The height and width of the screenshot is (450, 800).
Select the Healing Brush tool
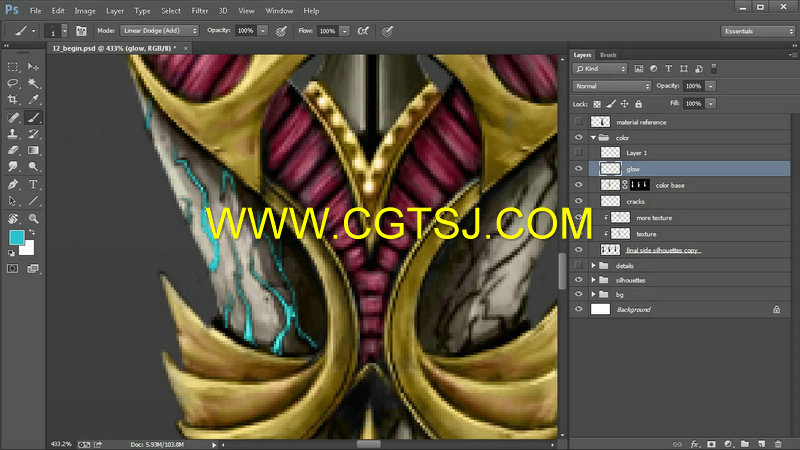[13, 118]
